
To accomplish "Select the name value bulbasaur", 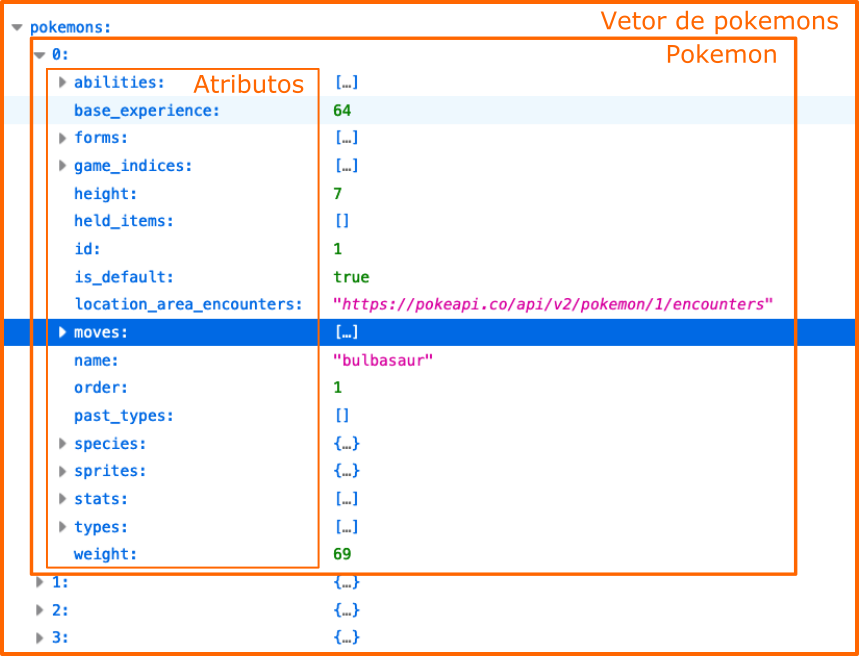I will (376, 360).
